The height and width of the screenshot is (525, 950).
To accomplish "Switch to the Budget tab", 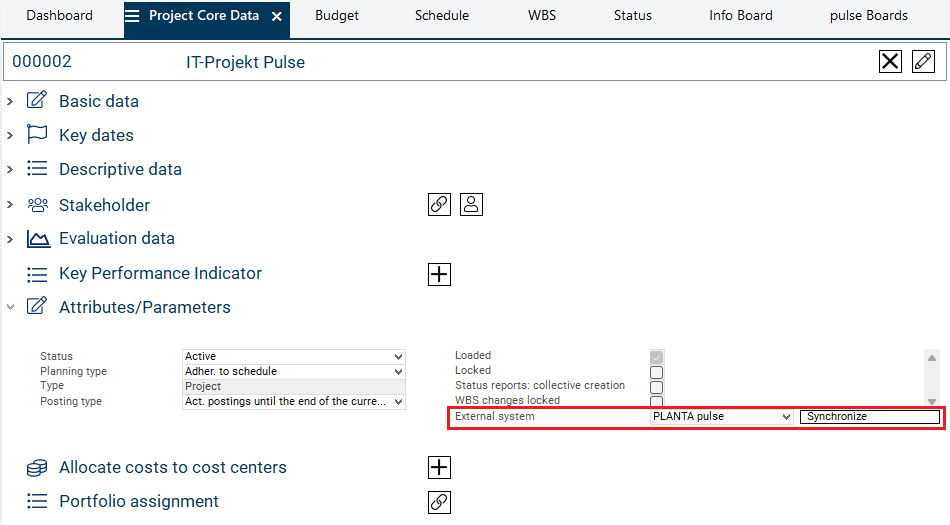I will [x=337, y=16].
